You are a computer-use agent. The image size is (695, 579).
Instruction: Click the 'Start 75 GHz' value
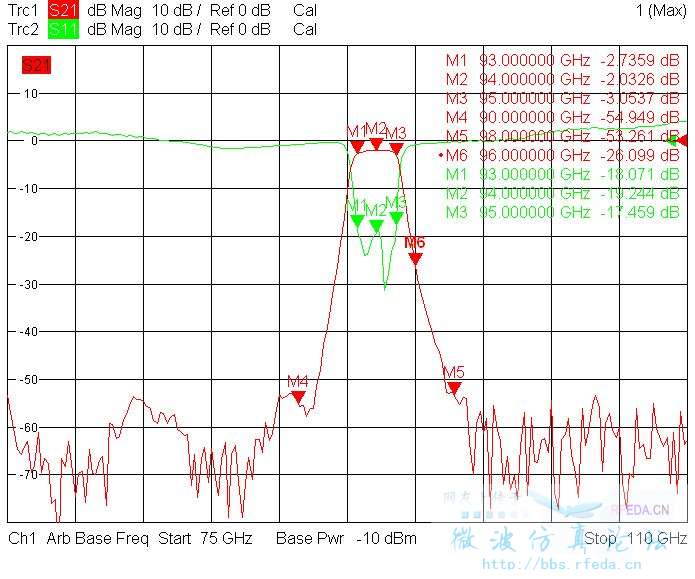[205, 538]
